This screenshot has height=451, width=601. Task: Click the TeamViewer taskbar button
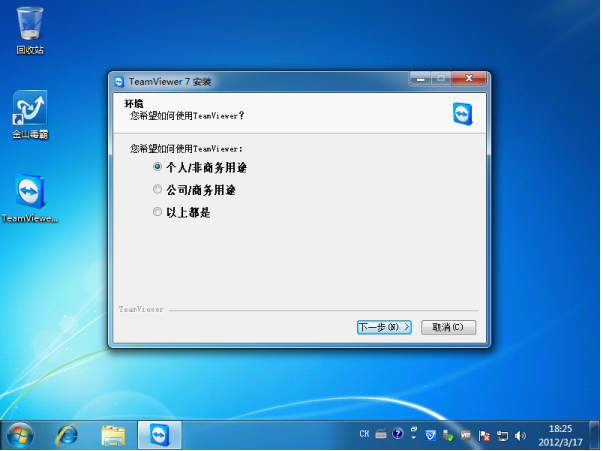point(160,435)
